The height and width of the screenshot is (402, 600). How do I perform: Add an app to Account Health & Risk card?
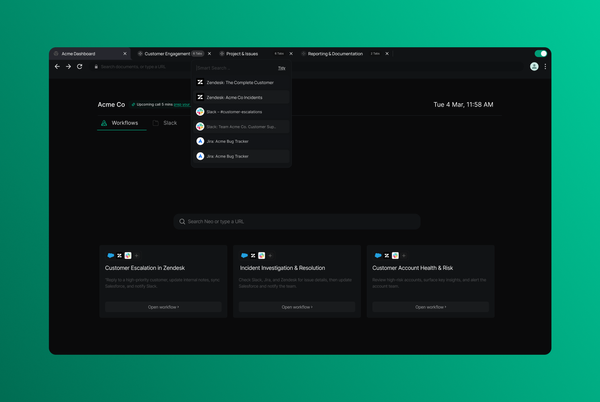click(404, 256)
